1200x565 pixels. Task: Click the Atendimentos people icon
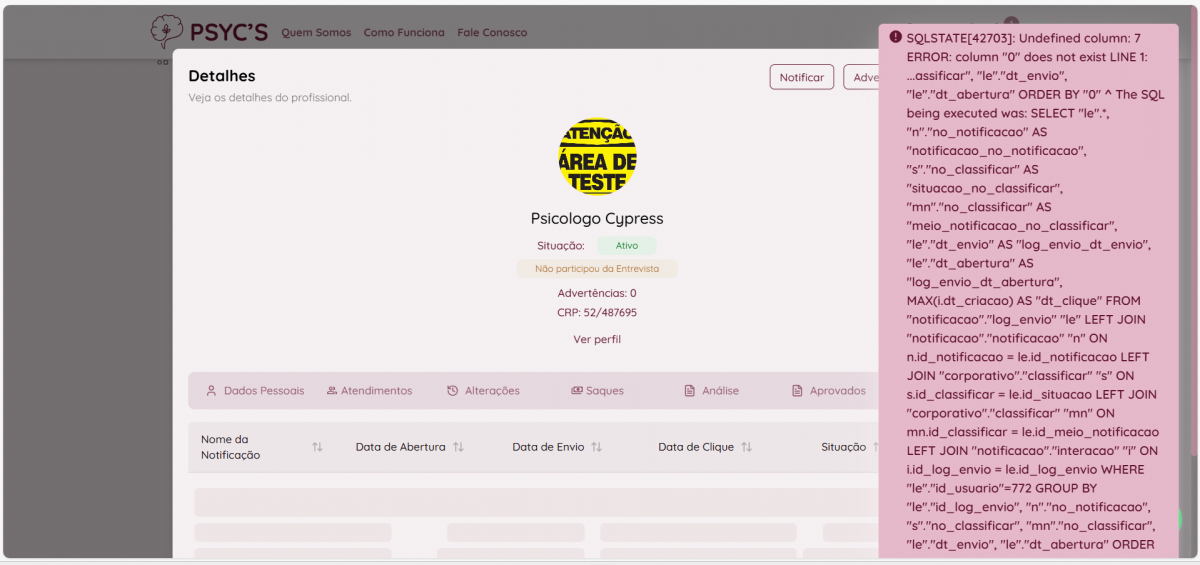(x=332, y=391)
